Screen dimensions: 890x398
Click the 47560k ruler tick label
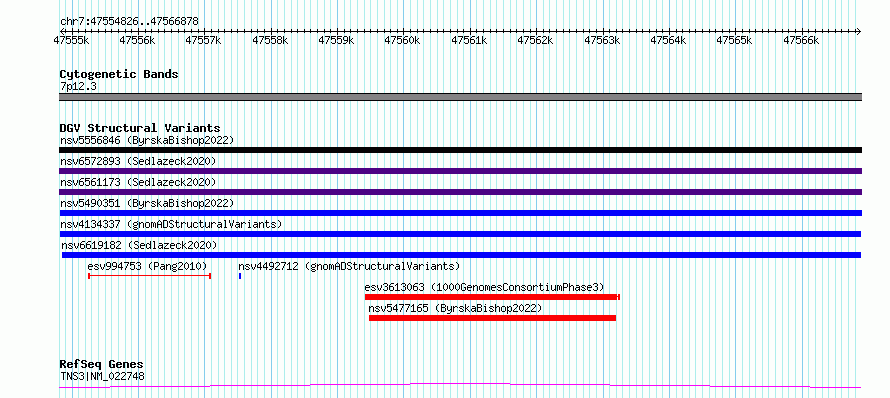[x=403, y=40]
